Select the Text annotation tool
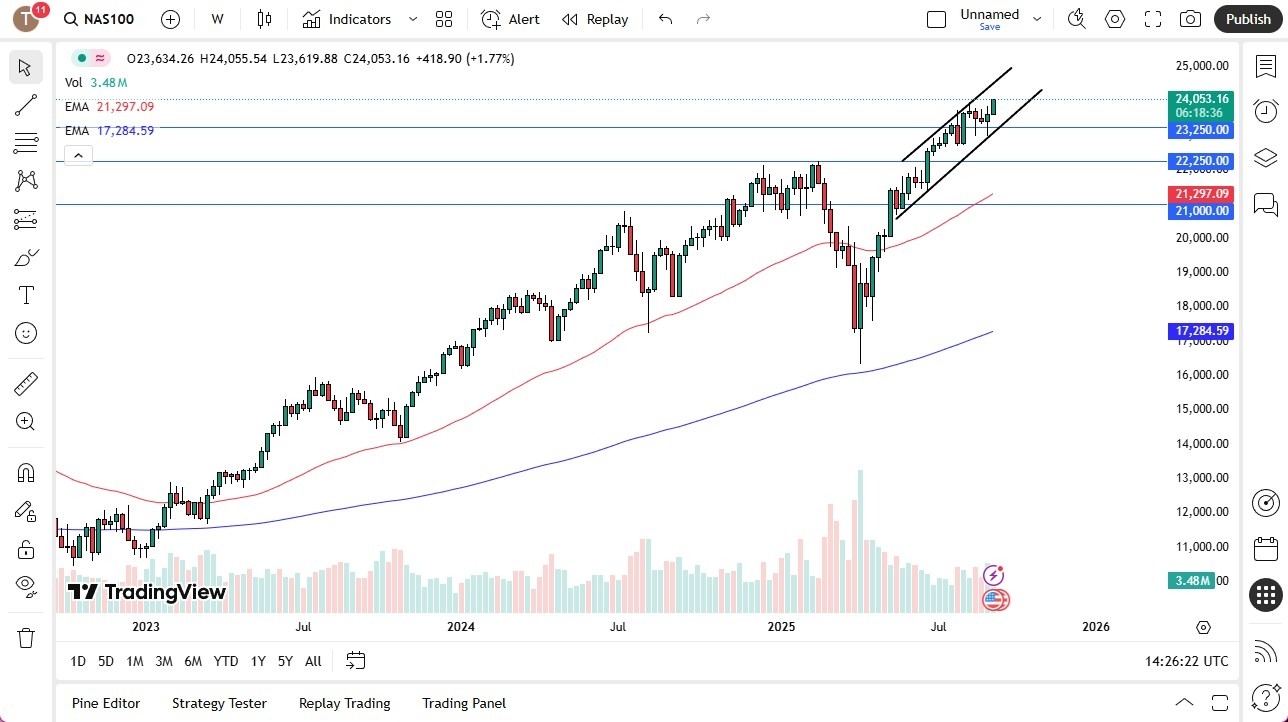The width and height of the screenshot is (1288, 722). point(26,295)
